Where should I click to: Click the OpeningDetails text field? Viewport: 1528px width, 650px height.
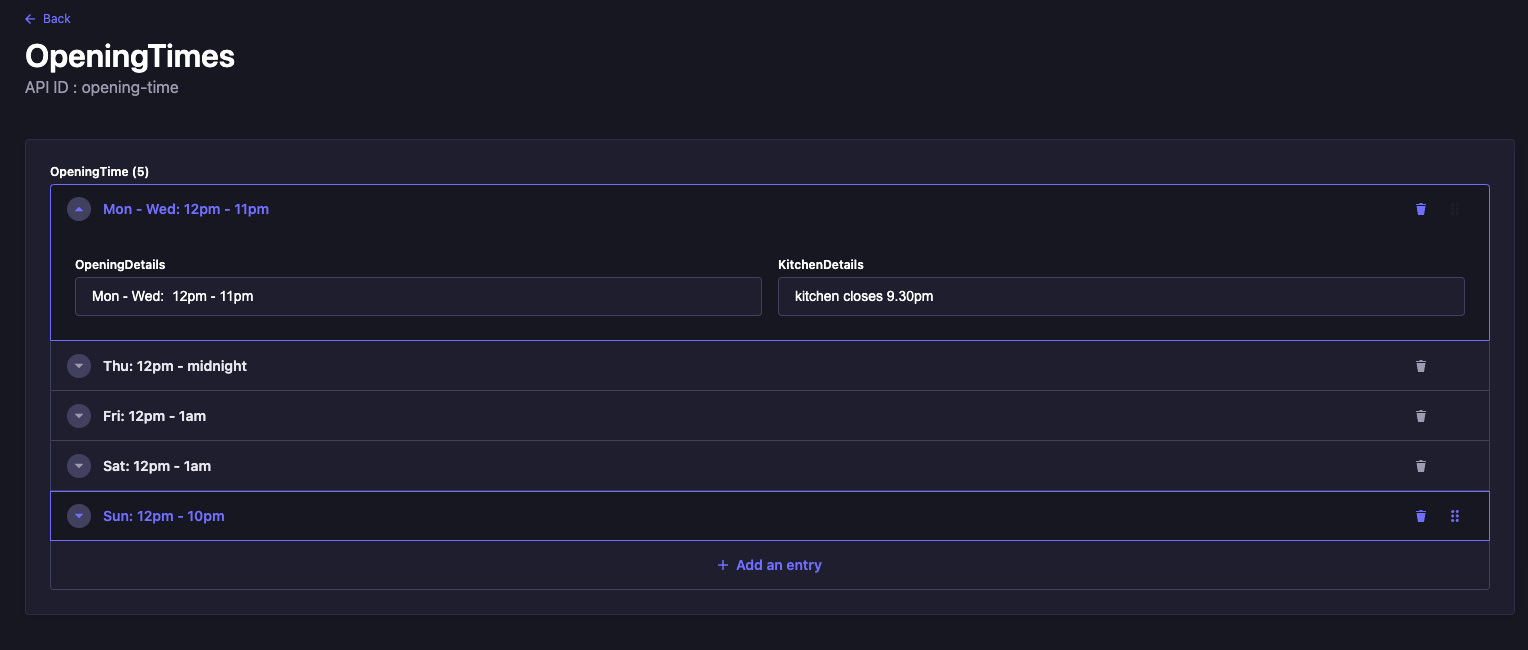coord(418,296)
